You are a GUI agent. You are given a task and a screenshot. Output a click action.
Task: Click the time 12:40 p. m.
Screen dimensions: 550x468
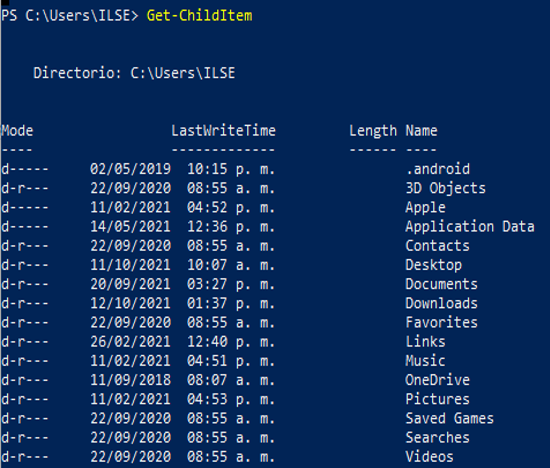[x=231, y=342]
